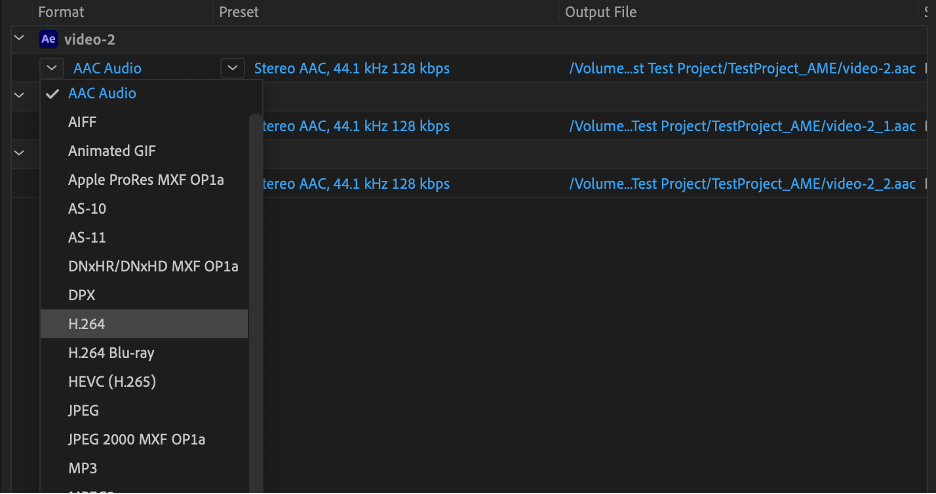Choose DNxHR/DNxHD MXF OP1a format
The height and width of the screenshot is (494, 936).
tap(144, 266)
